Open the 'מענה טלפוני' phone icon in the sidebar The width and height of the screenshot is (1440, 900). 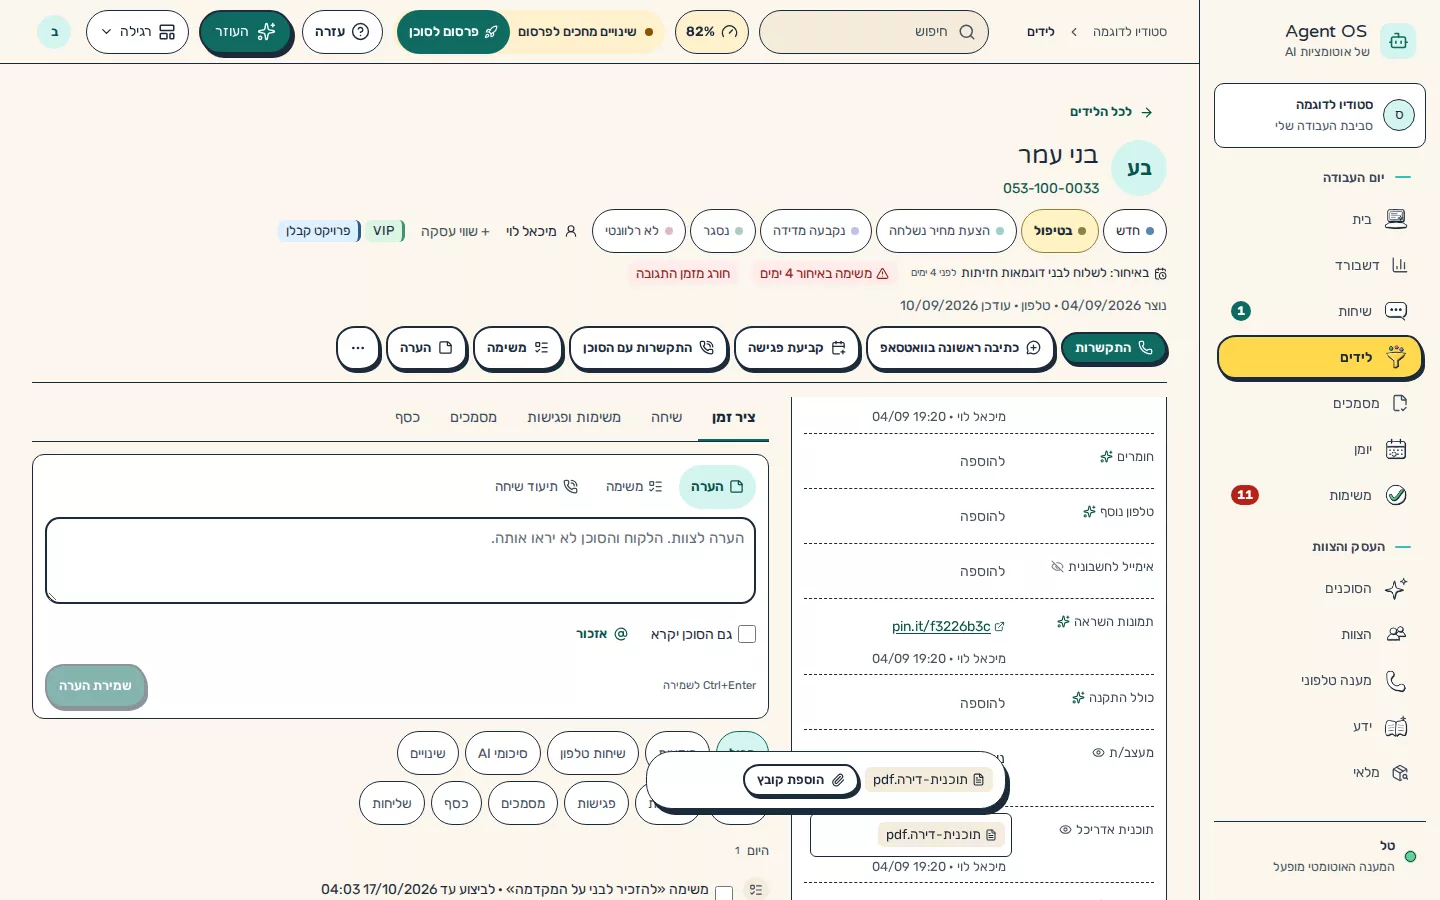[x=1396, y=680]
